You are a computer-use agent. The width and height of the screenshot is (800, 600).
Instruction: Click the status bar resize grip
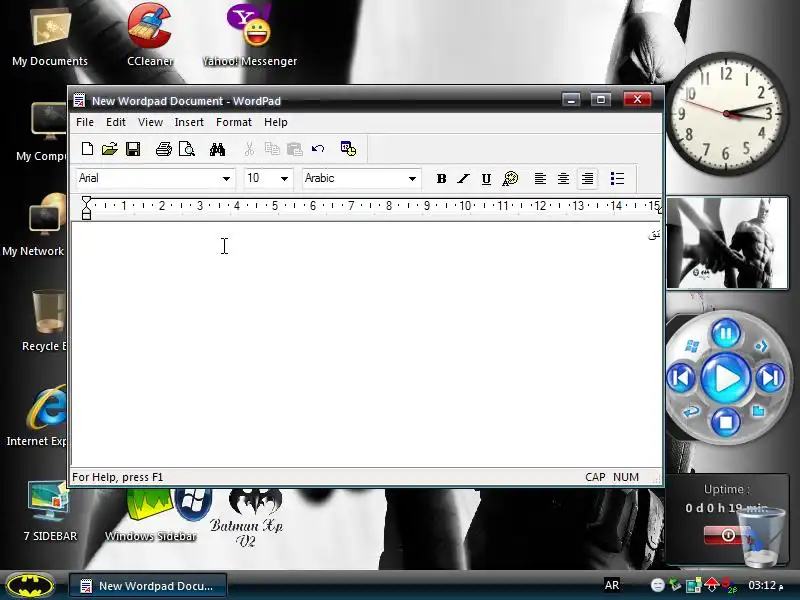click(657, 478)
